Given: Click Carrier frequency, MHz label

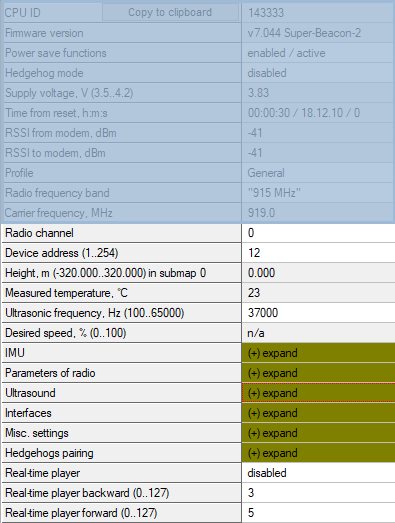Looking at the screenshot, I should [x=58, y=213].
